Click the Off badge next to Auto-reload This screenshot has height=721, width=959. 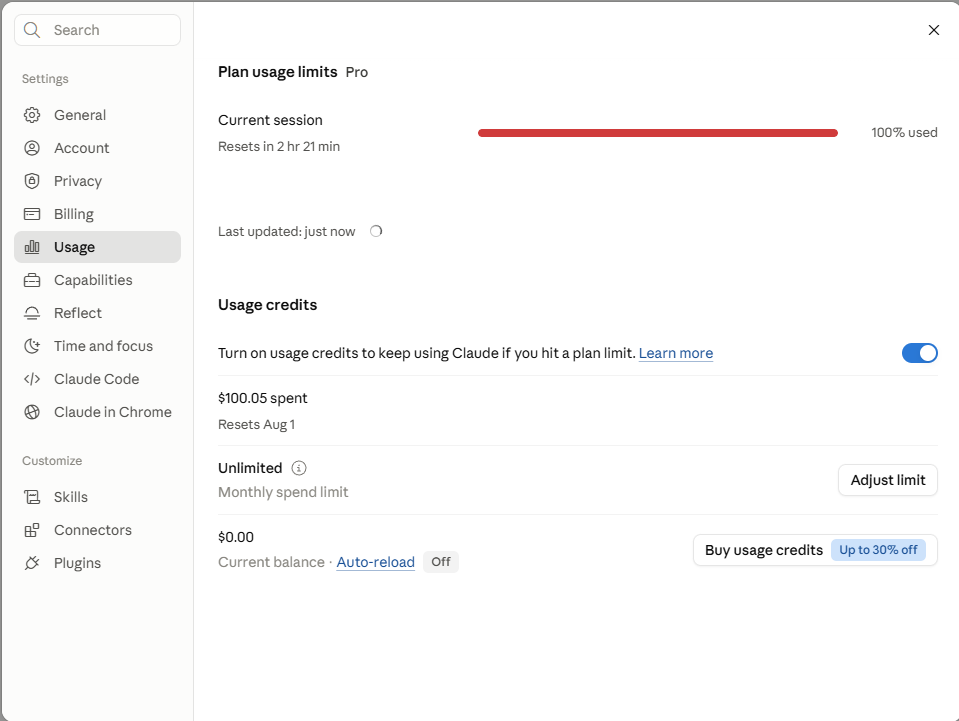441,561
